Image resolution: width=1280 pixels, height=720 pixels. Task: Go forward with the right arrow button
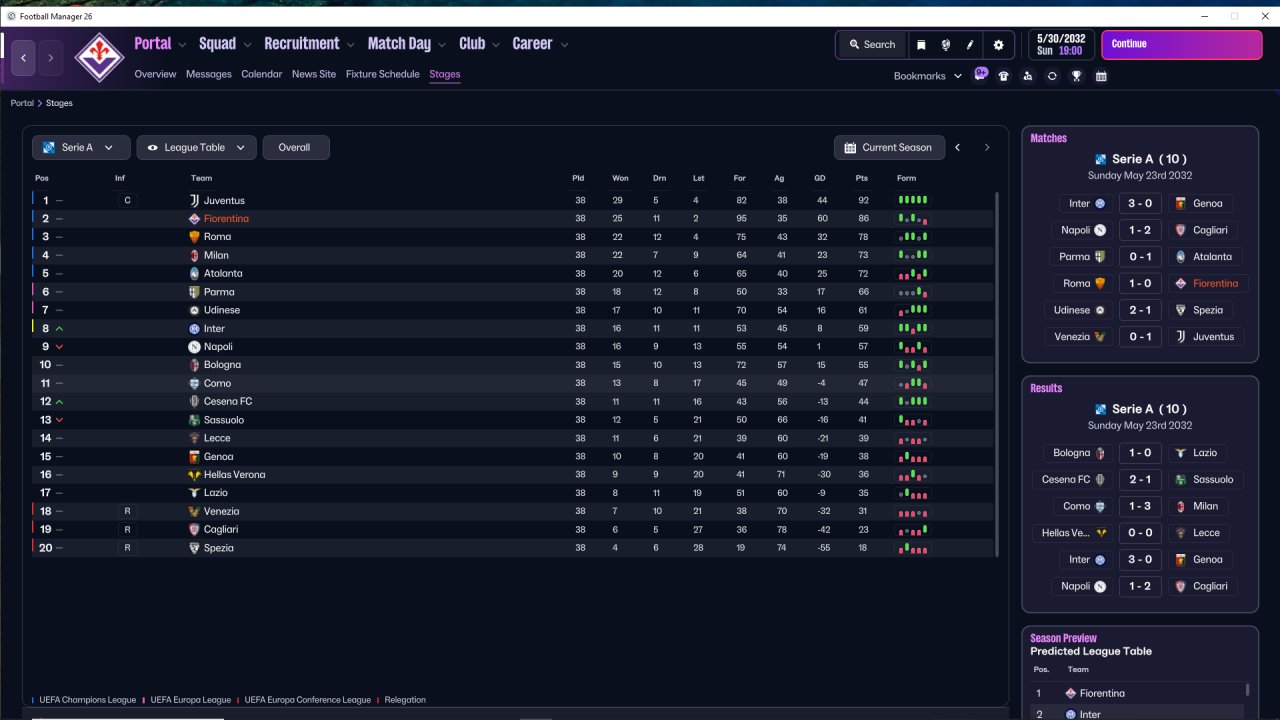[50, 58]
